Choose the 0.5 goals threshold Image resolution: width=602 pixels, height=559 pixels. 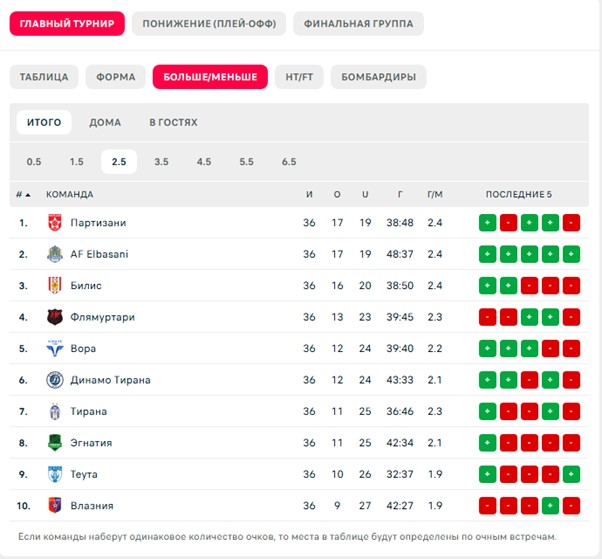click(34, 162)
